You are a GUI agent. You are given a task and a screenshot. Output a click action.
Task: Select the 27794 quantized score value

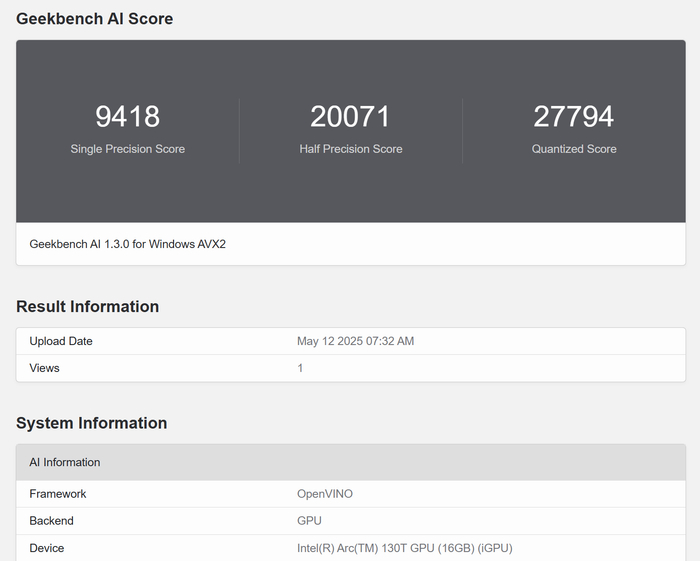573,116
